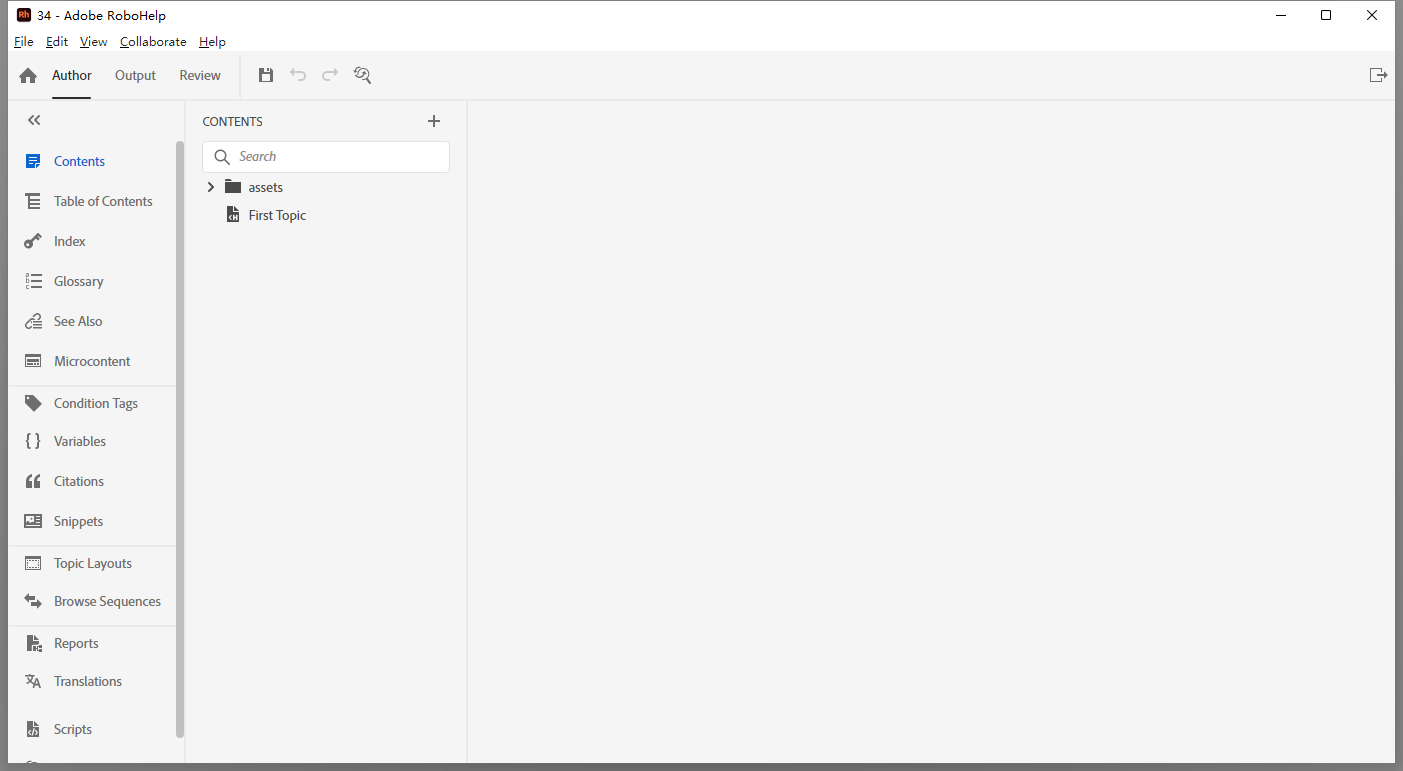Click the sign-out icon at top right
1403x771 pixels.
[1378, 75]
